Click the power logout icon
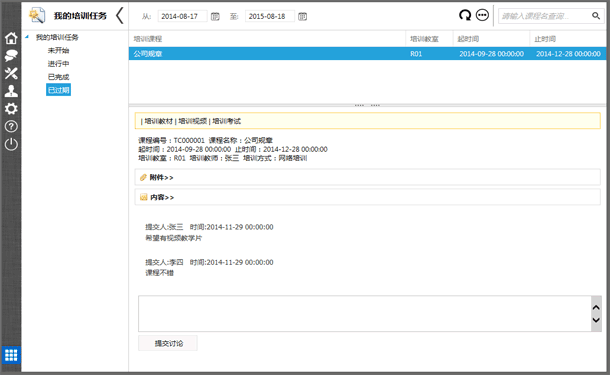The height and width of the screenshot is (375, 610). pyautogui.click(x=11, y=144)
